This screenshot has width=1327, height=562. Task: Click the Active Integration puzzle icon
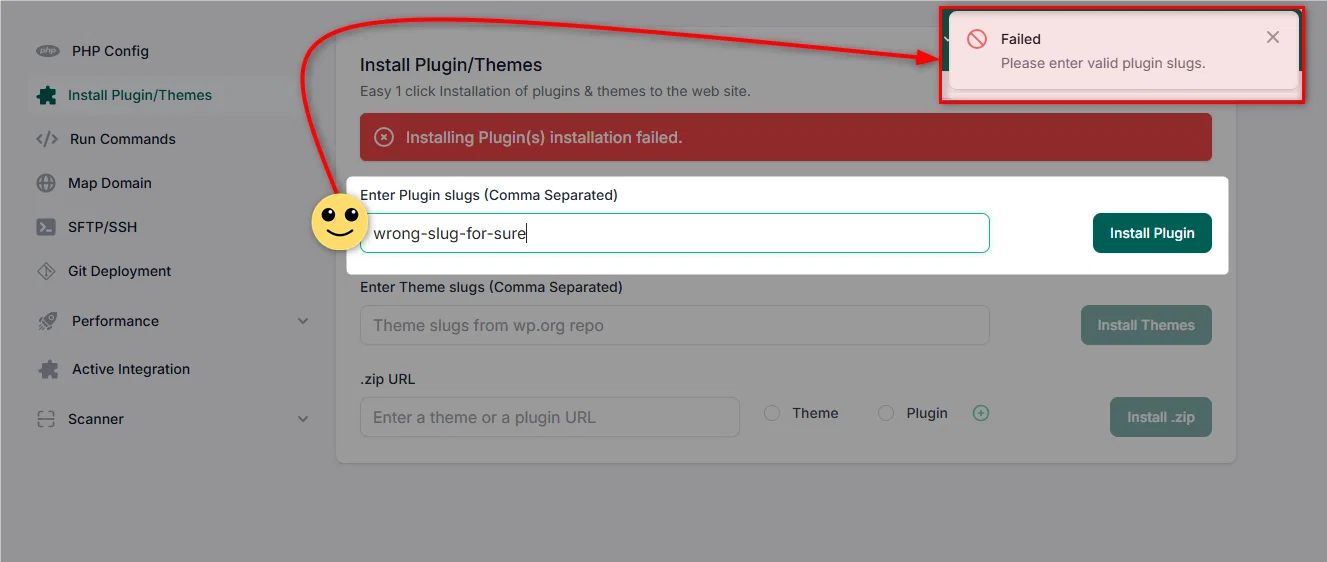[x=47, y=369]
